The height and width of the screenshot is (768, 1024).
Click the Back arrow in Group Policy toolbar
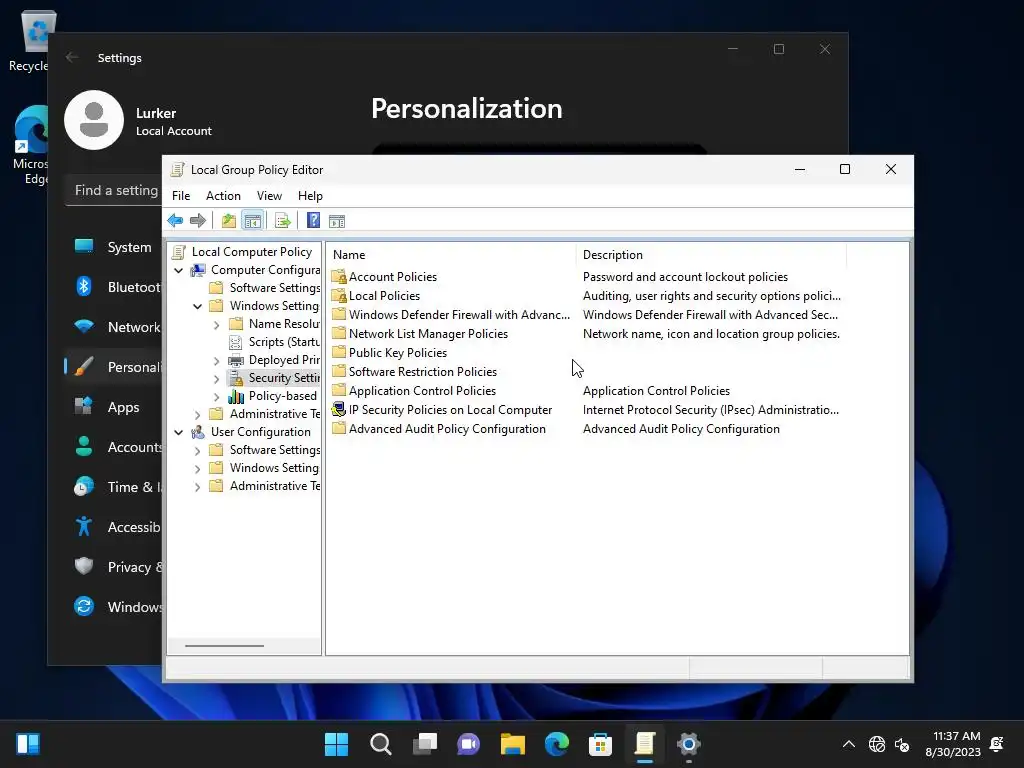coord(175,221)
